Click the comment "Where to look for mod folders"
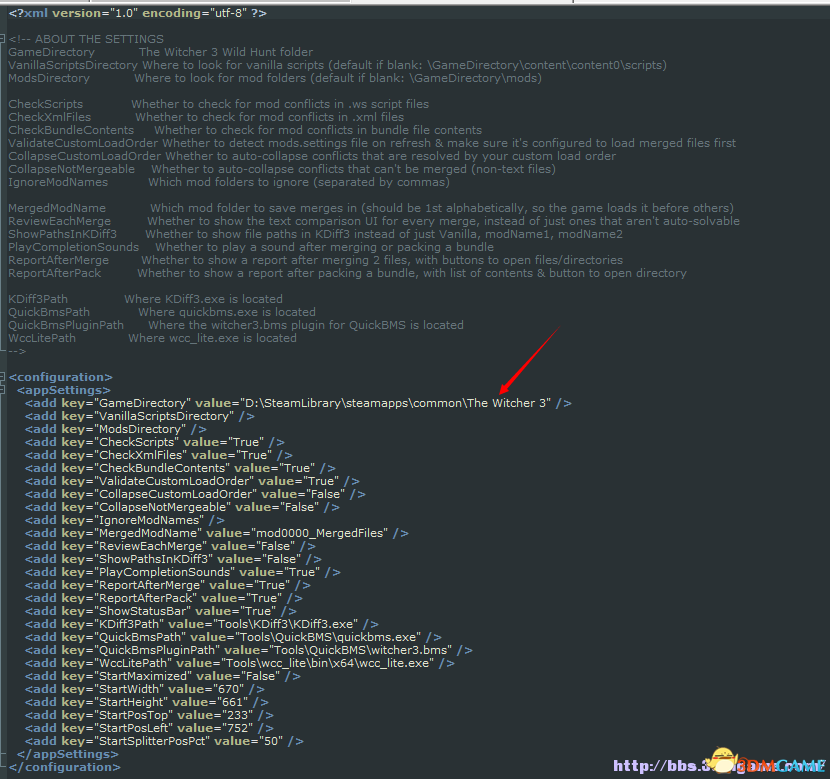 220,78
